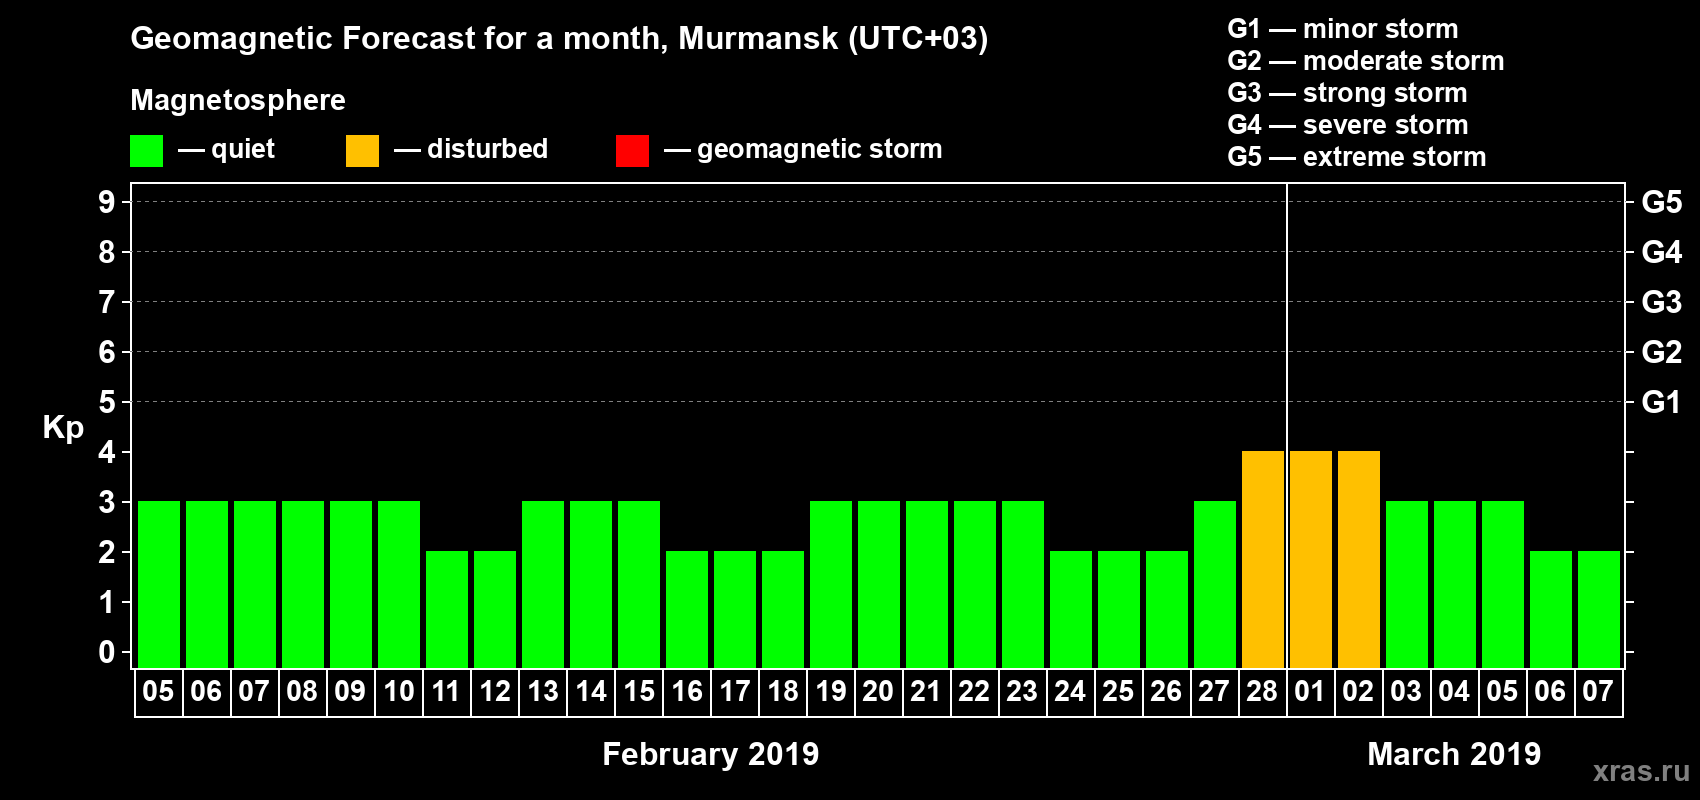Click date label 10 on the axis
The width and height of the screenshot is (1700, 800).
398,691
